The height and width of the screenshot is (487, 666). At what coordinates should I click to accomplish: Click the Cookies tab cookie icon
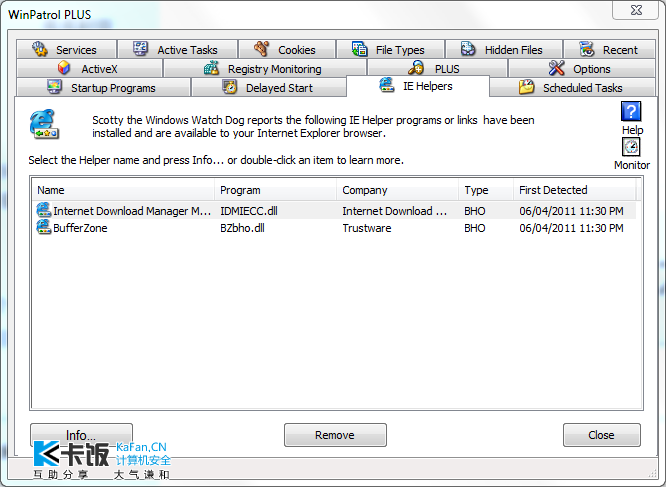(x=261, y=49)
